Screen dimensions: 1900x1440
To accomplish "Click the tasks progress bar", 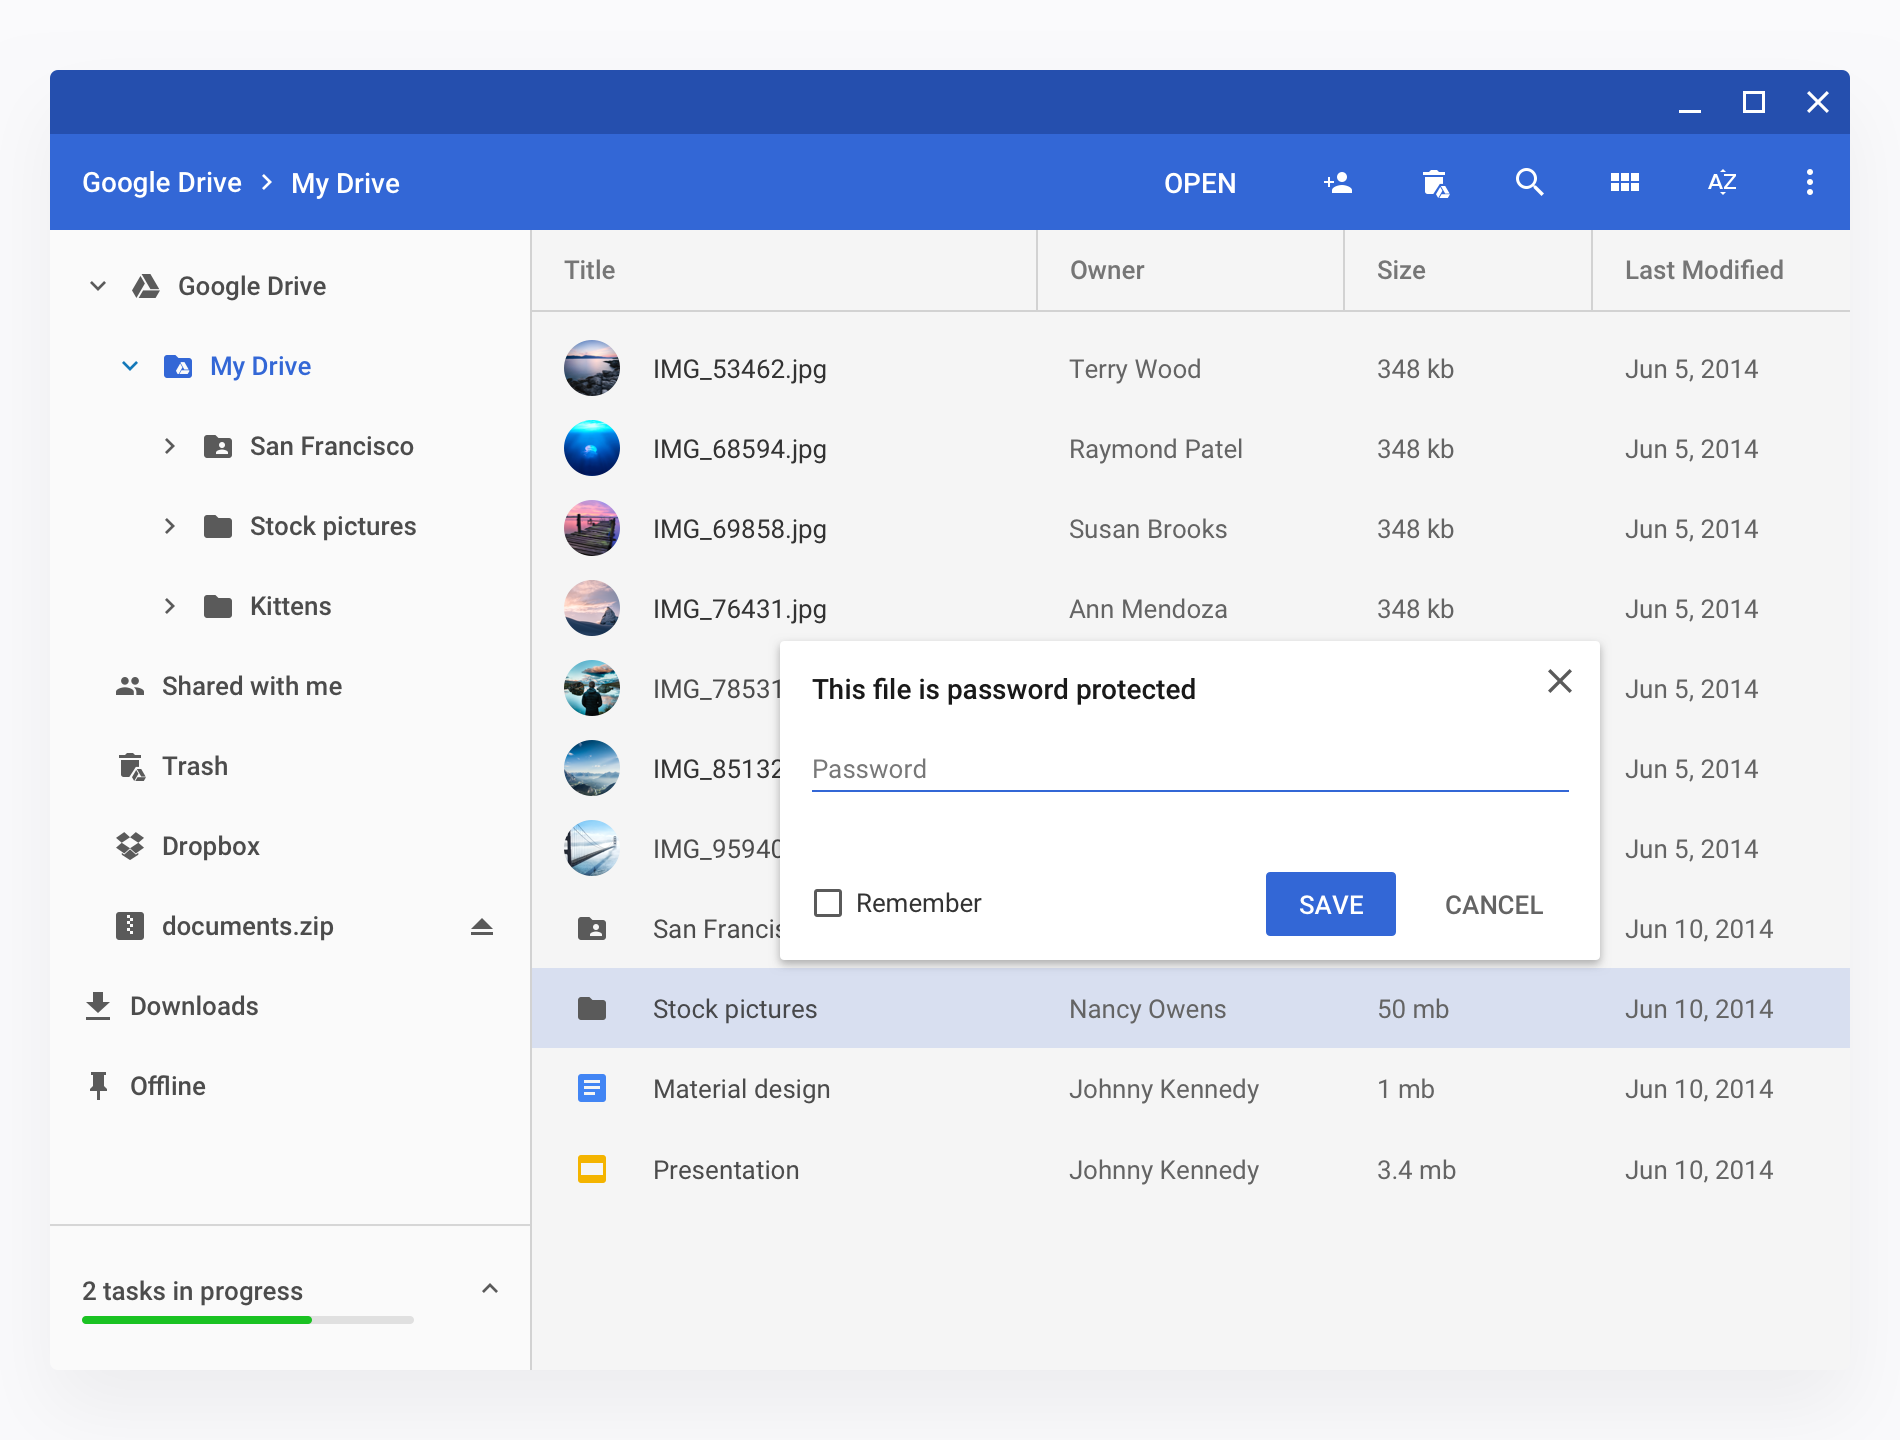I will tap(248, 1320).
